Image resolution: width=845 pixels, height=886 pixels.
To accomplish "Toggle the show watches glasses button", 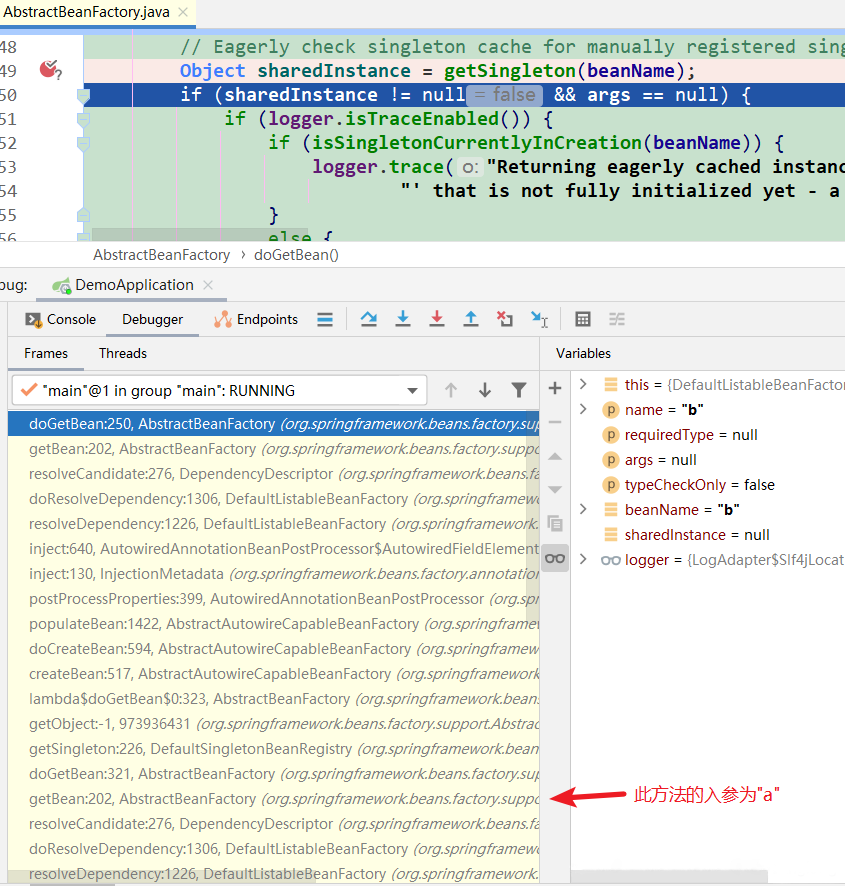I will point(555,559).
